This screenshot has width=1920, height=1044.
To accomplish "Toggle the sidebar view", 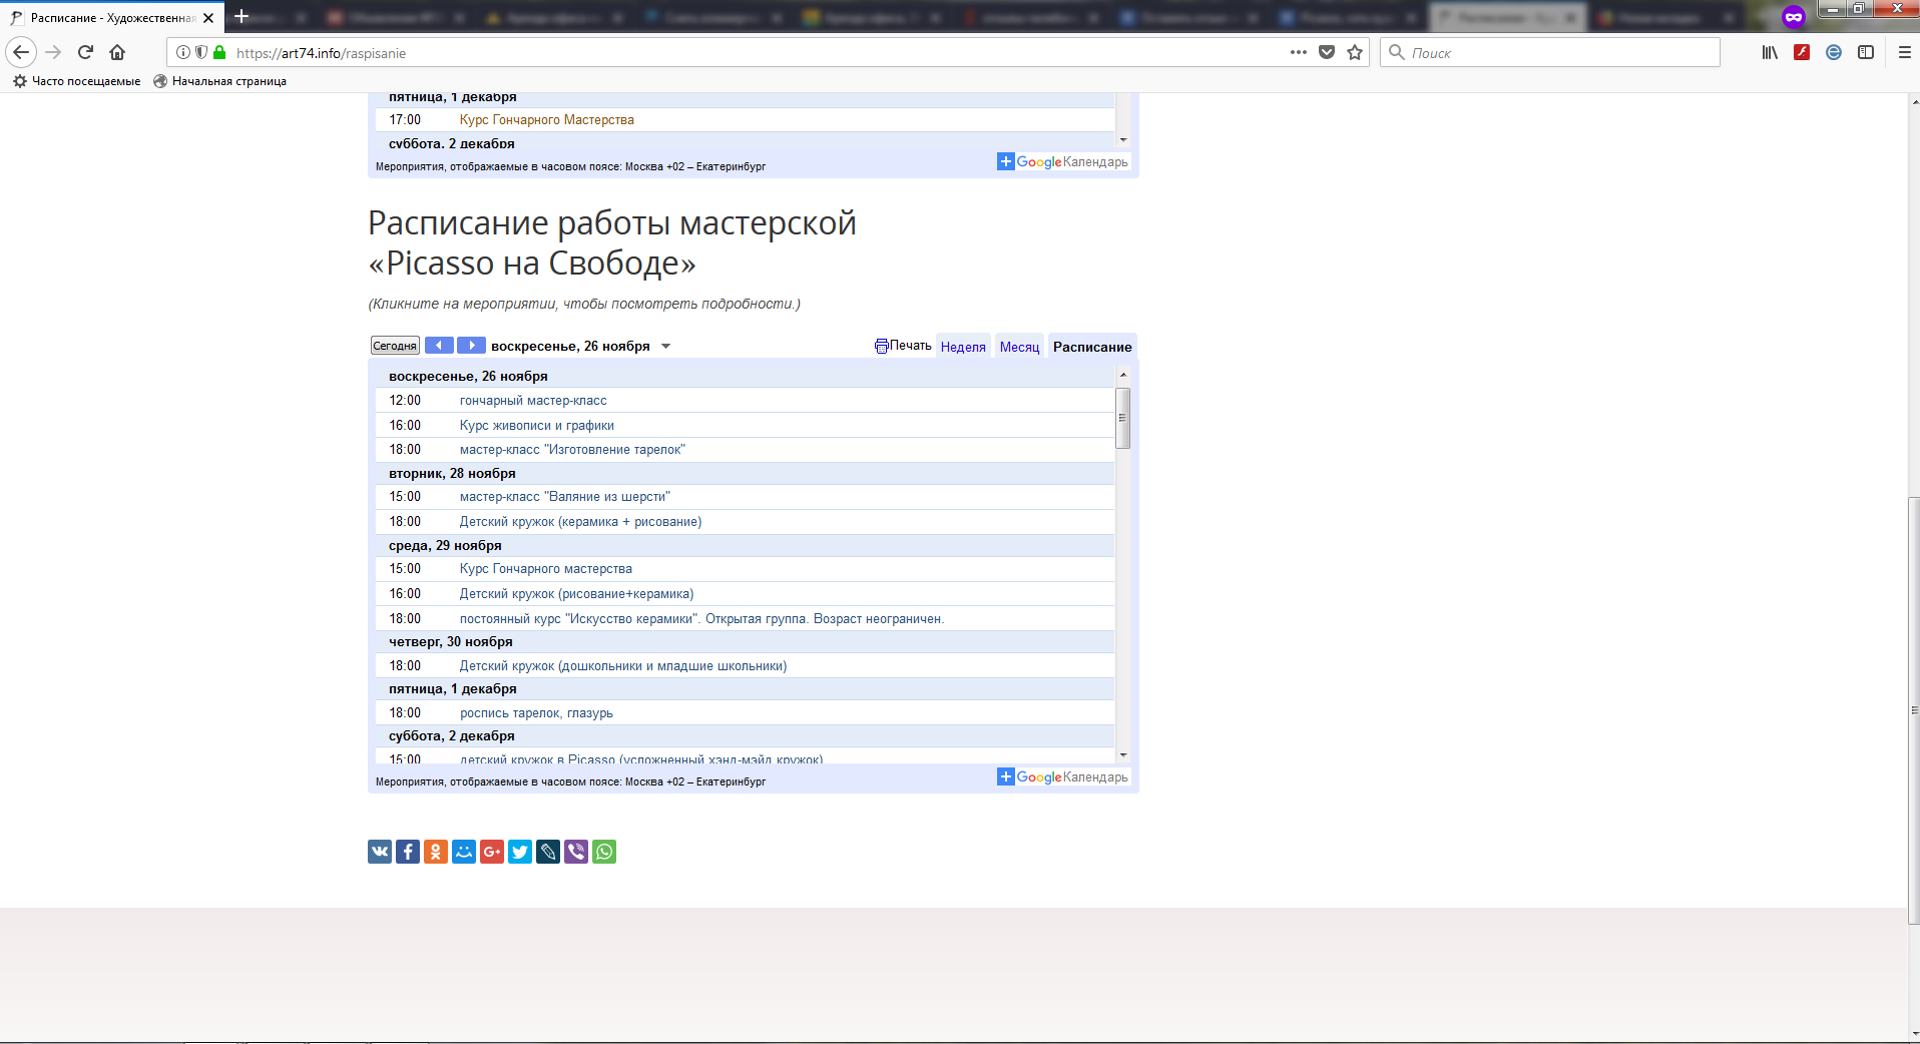I will (x=1866, y=52).
